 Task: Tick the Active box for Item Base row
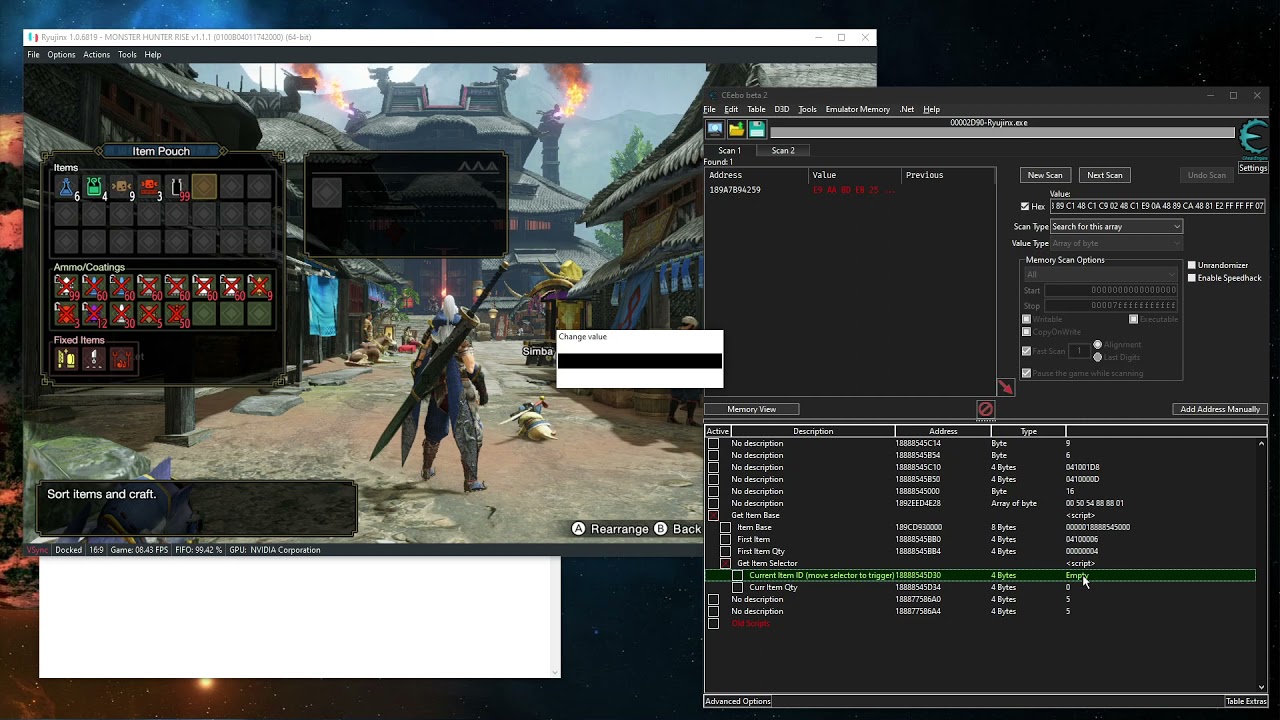point(725,527)
